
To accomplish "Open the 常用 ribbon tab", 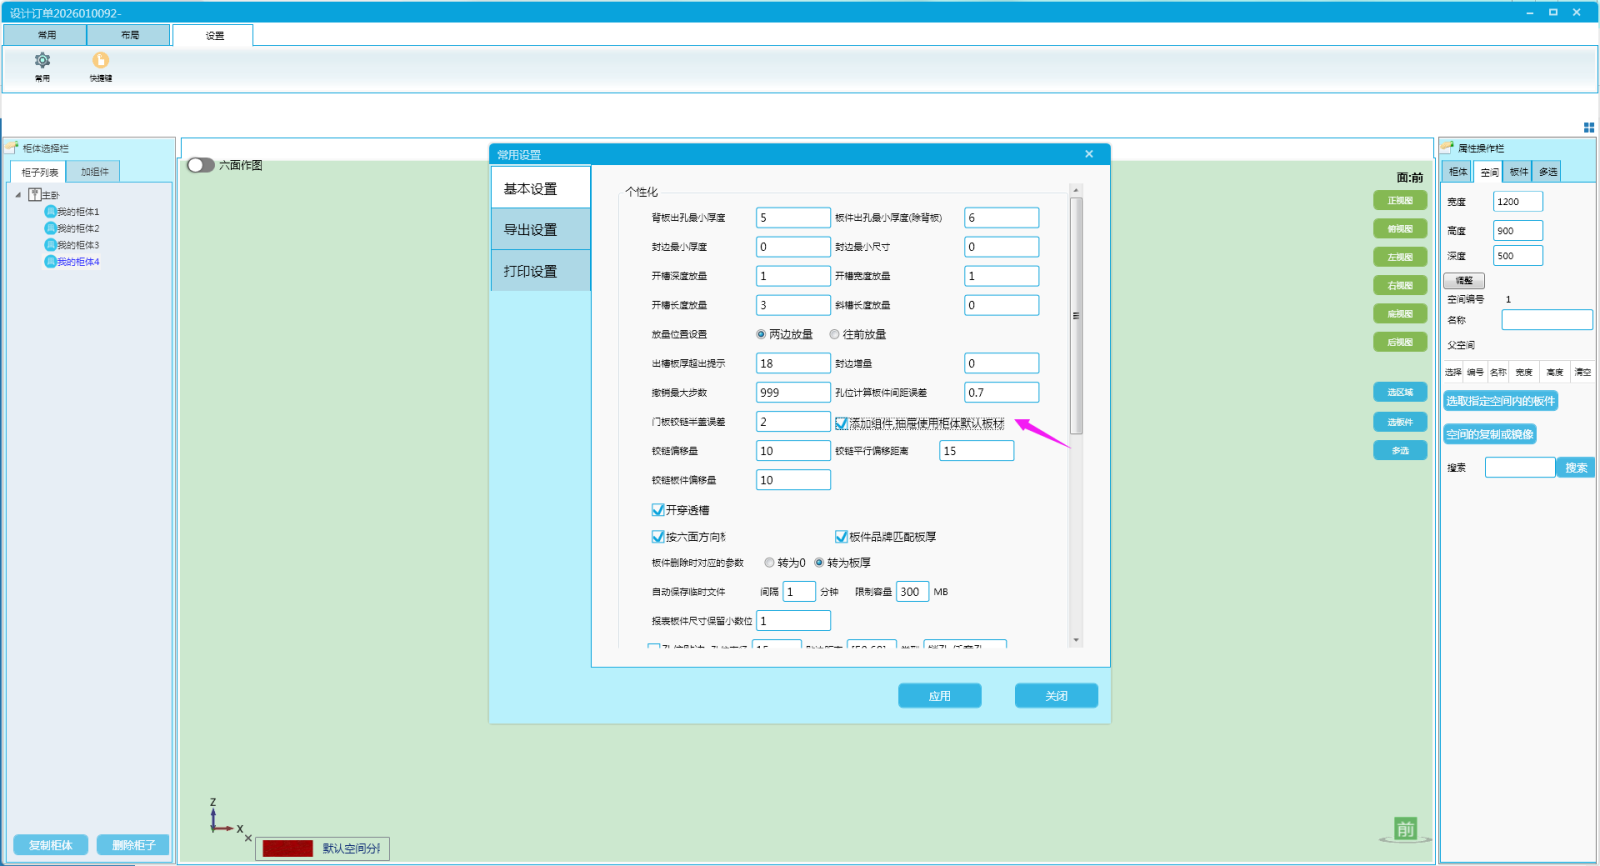I will [46, 35].
